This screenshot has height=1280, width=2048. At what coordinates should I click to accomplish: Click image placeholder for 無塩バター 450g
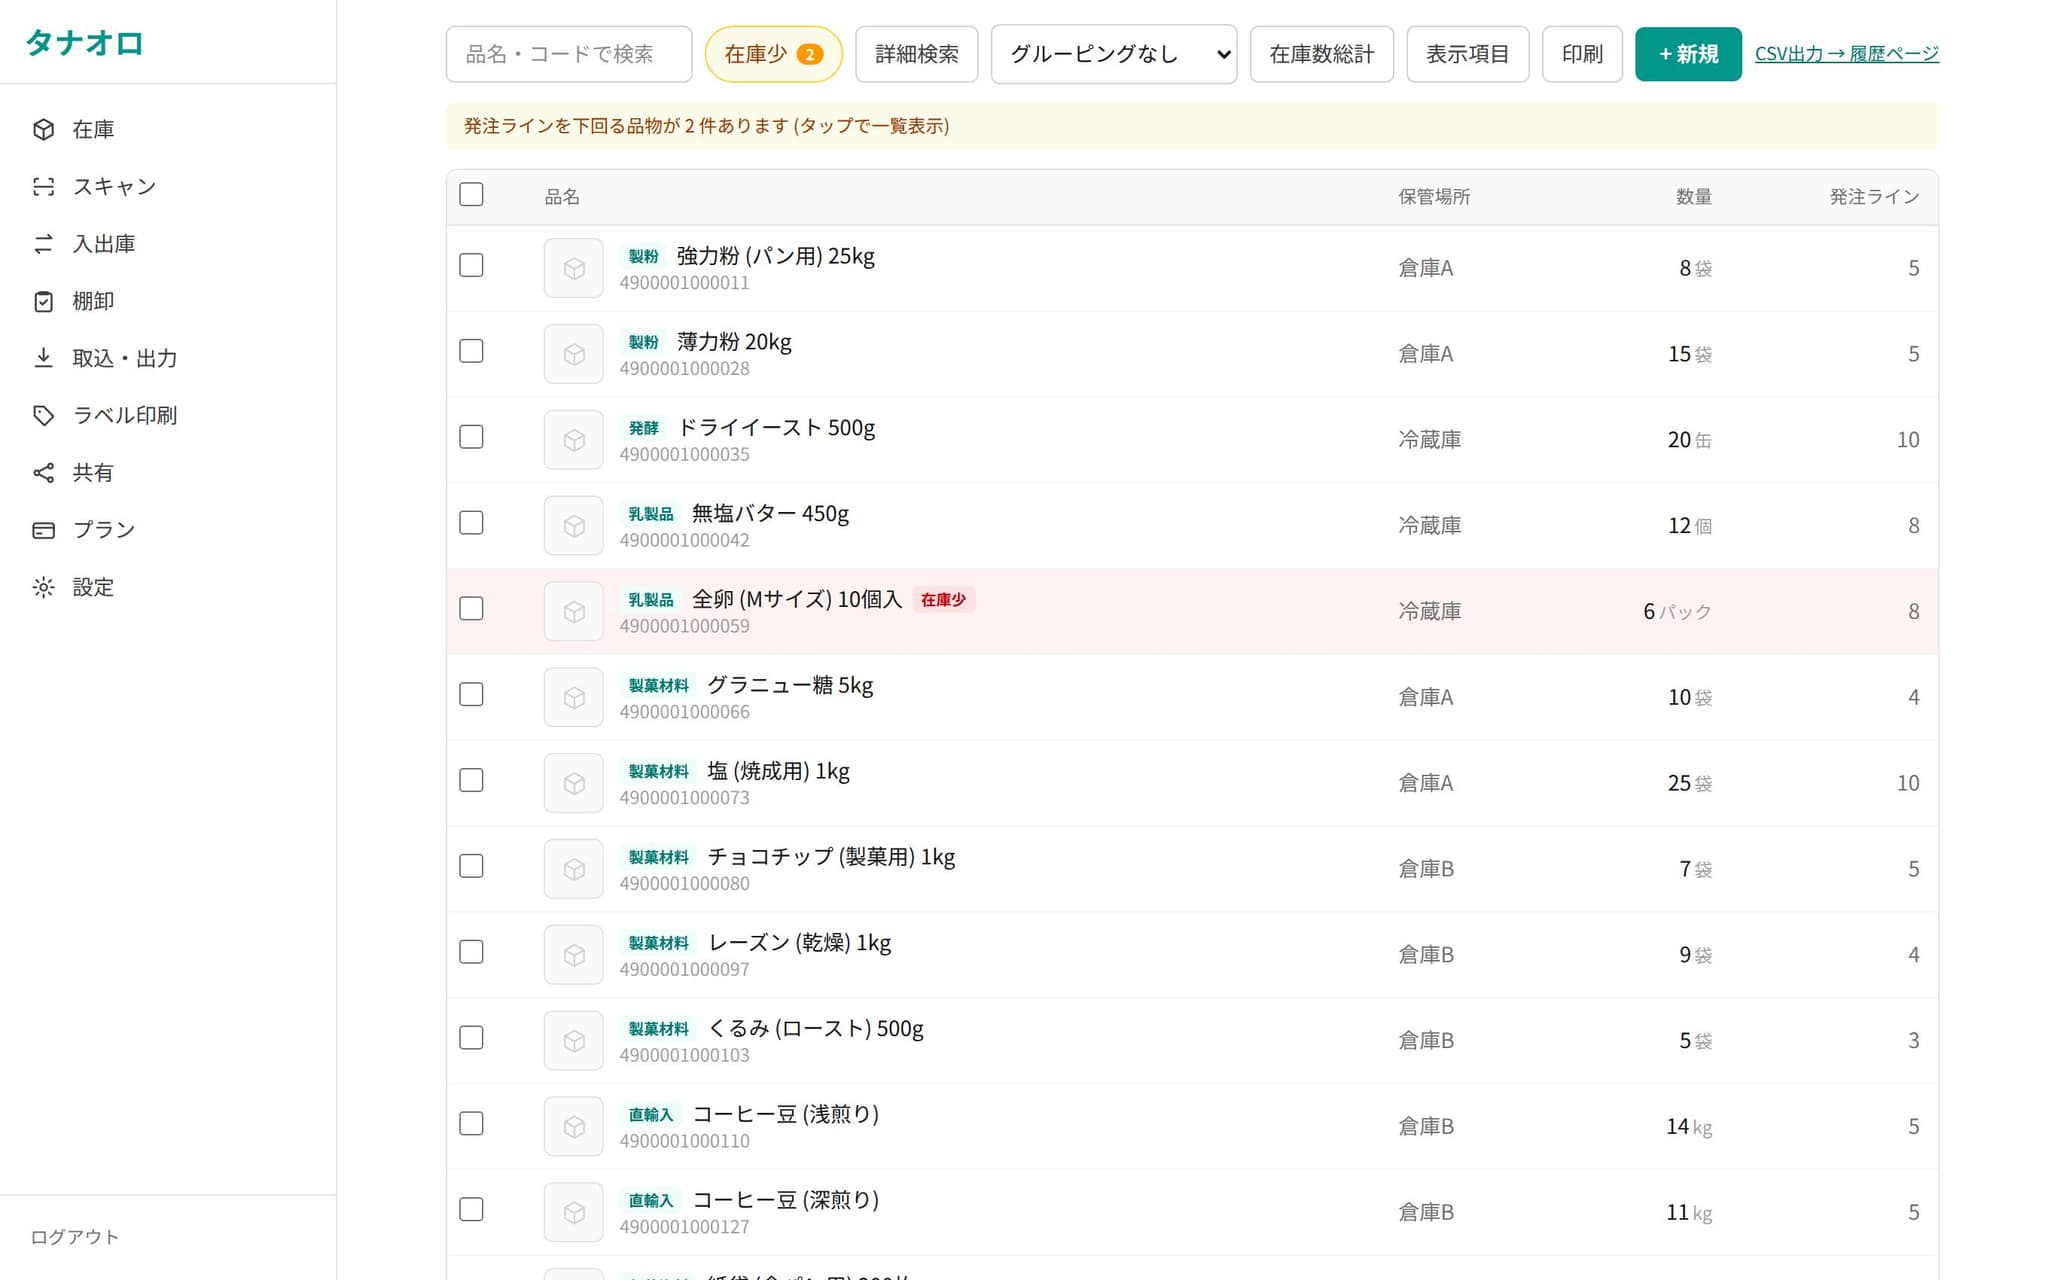click(574, 526)
